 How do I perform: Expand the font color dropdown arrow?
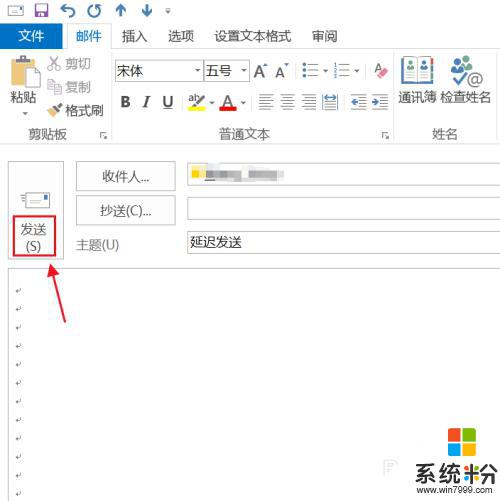(243, 103)
